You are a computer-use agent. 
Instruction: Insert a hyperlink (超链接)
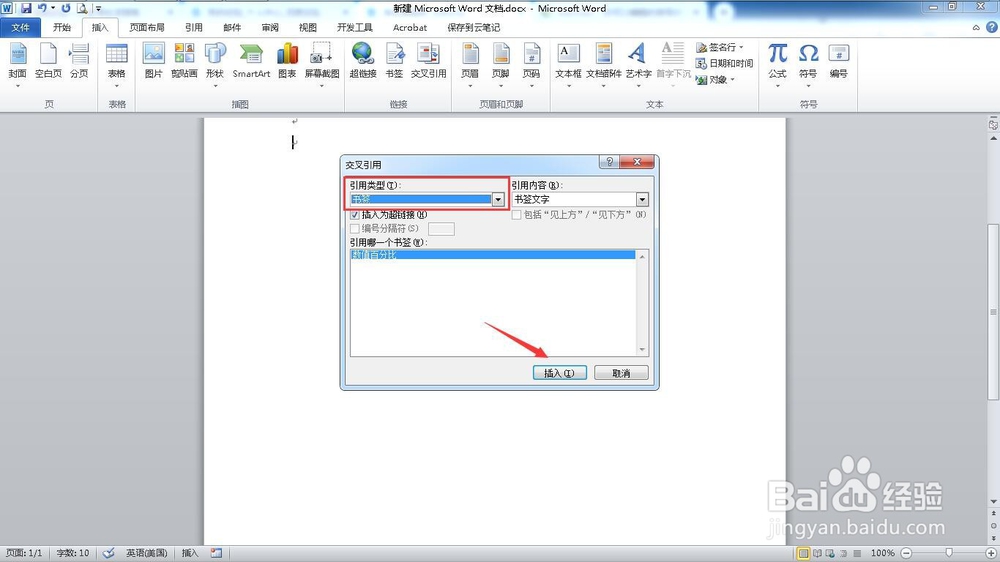tap(363, 62)
